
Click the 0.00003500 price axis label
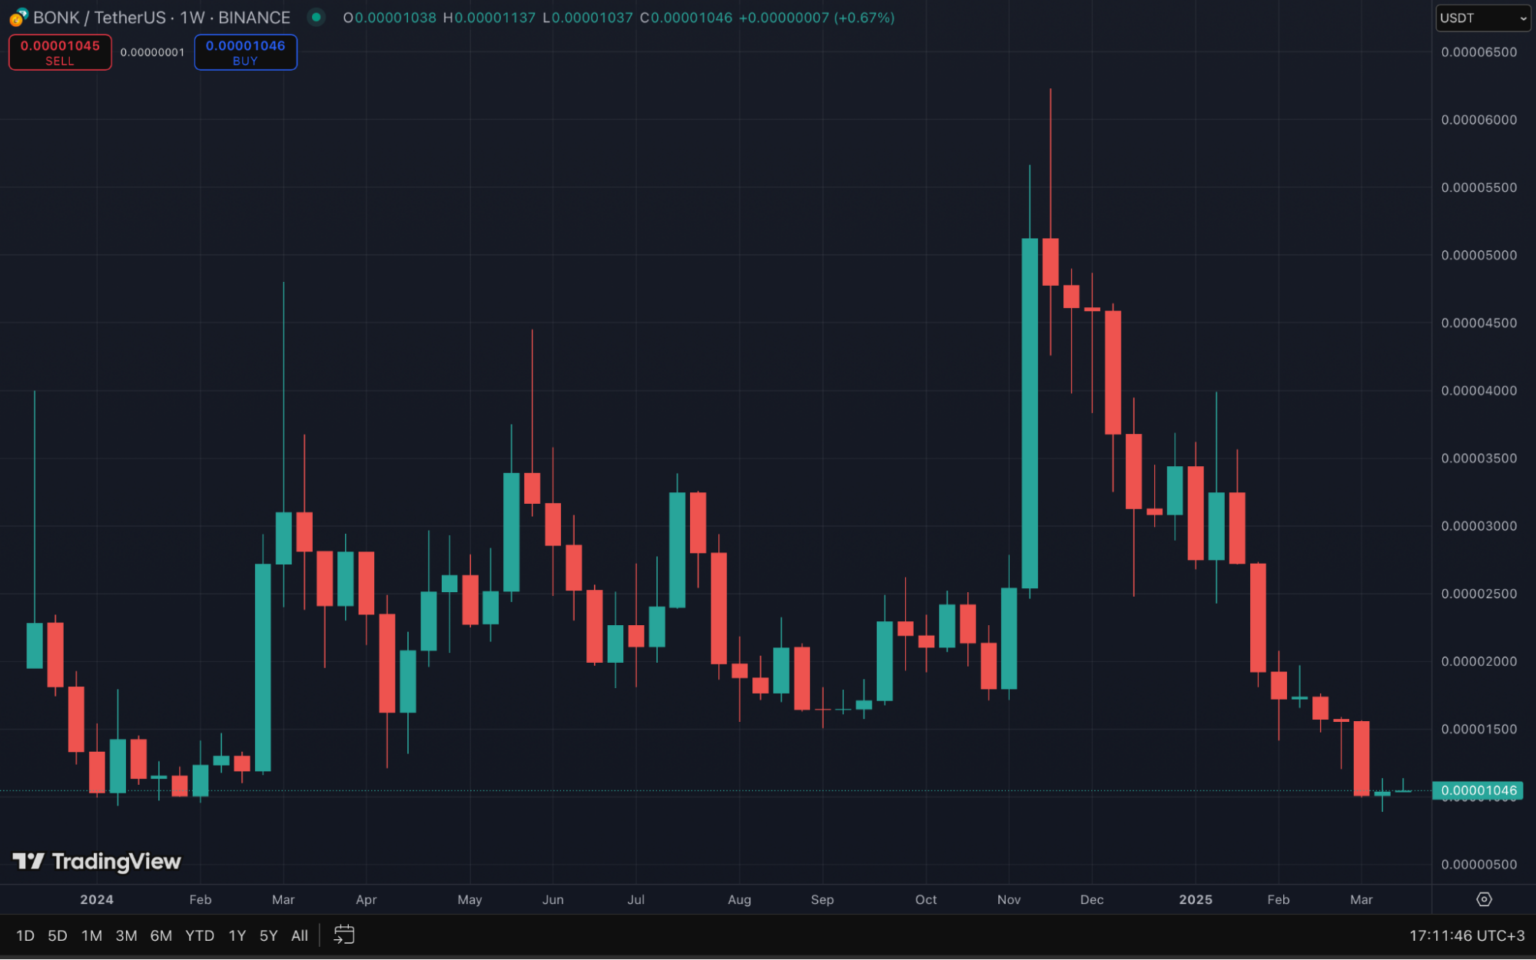tap(1479, 458)
